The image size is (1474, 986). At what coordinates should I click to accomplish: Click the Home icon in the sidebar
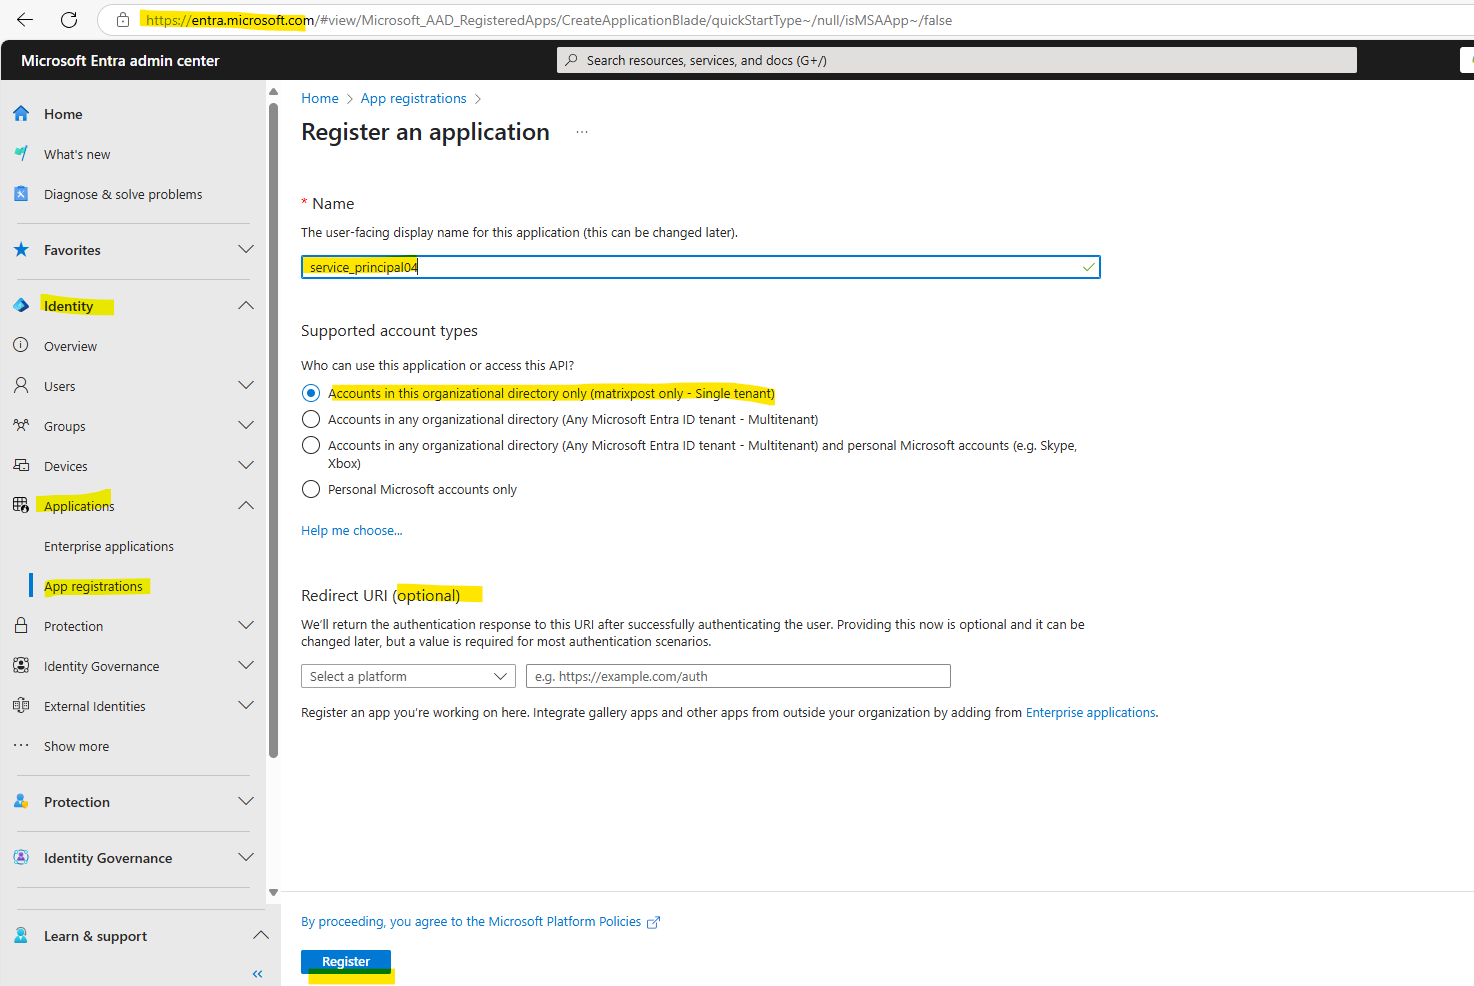[21, 113]
